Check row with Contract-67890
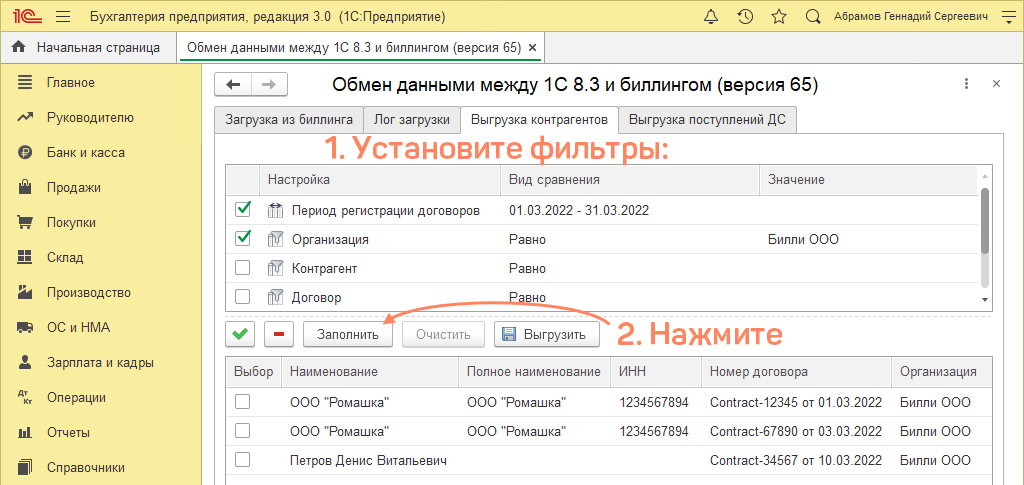This screenshot has width=1024, height=485. (x=242, y=431)
